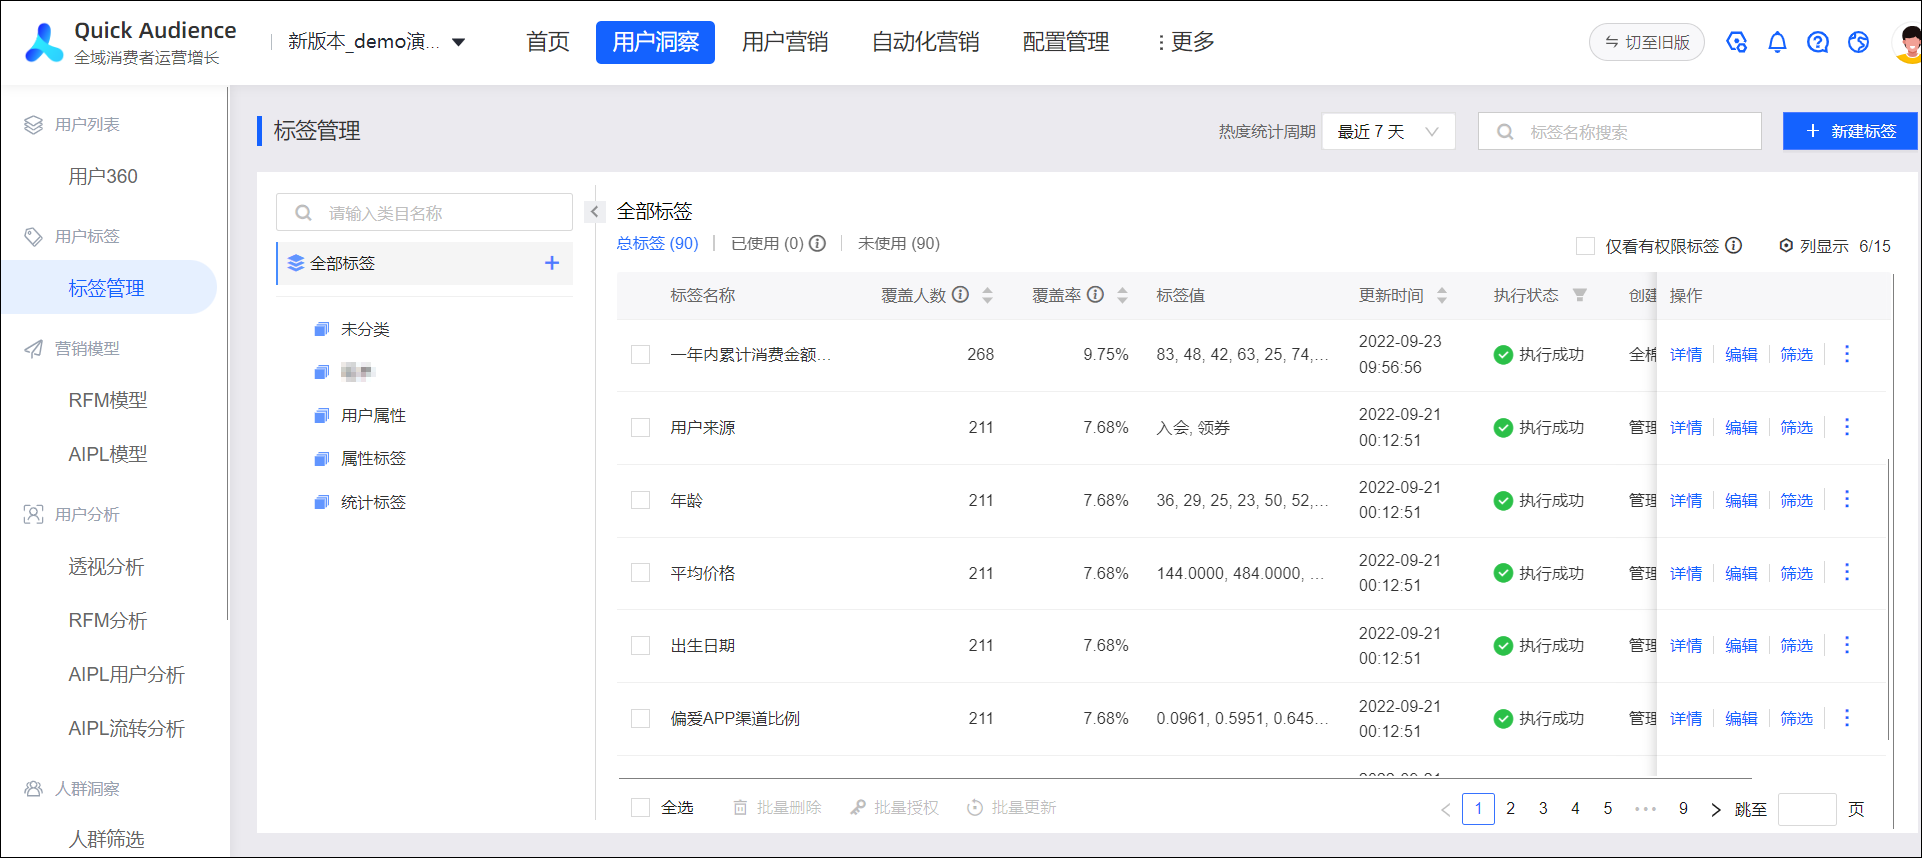Open the 新版本_demo演 workspace dropdown
Viewport: 1922px width, 858px height.
pos(376,42)
